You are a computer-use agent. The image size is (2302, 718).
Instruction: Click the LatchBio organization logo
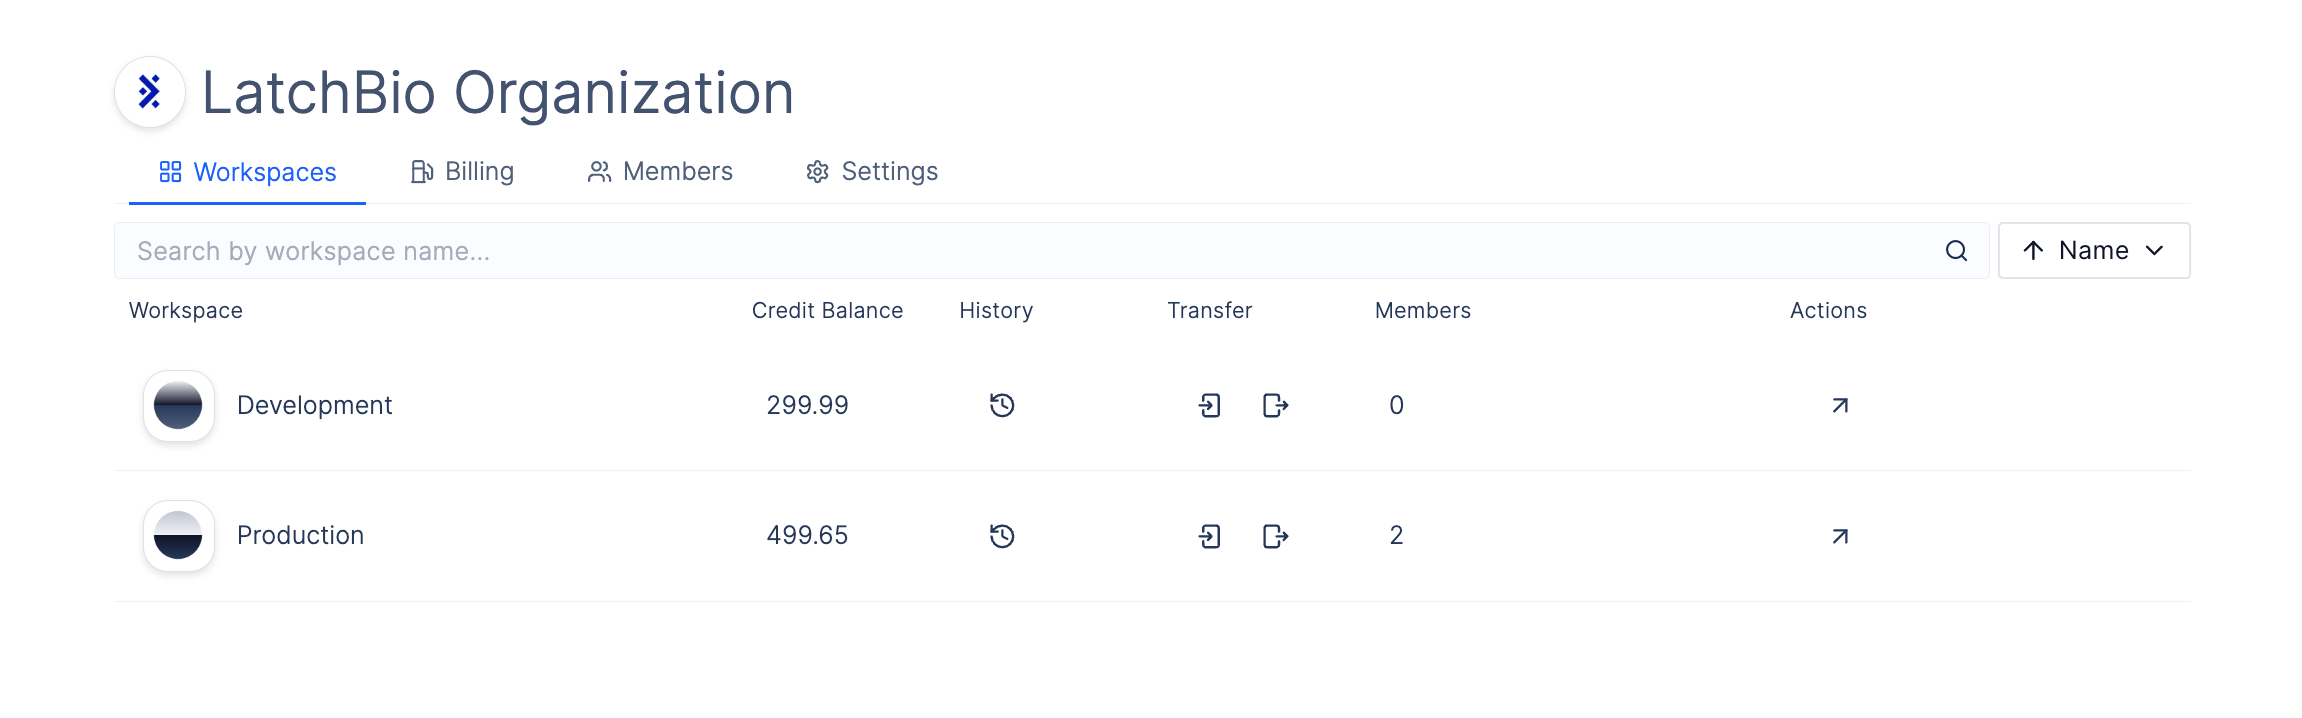[150, 92]
